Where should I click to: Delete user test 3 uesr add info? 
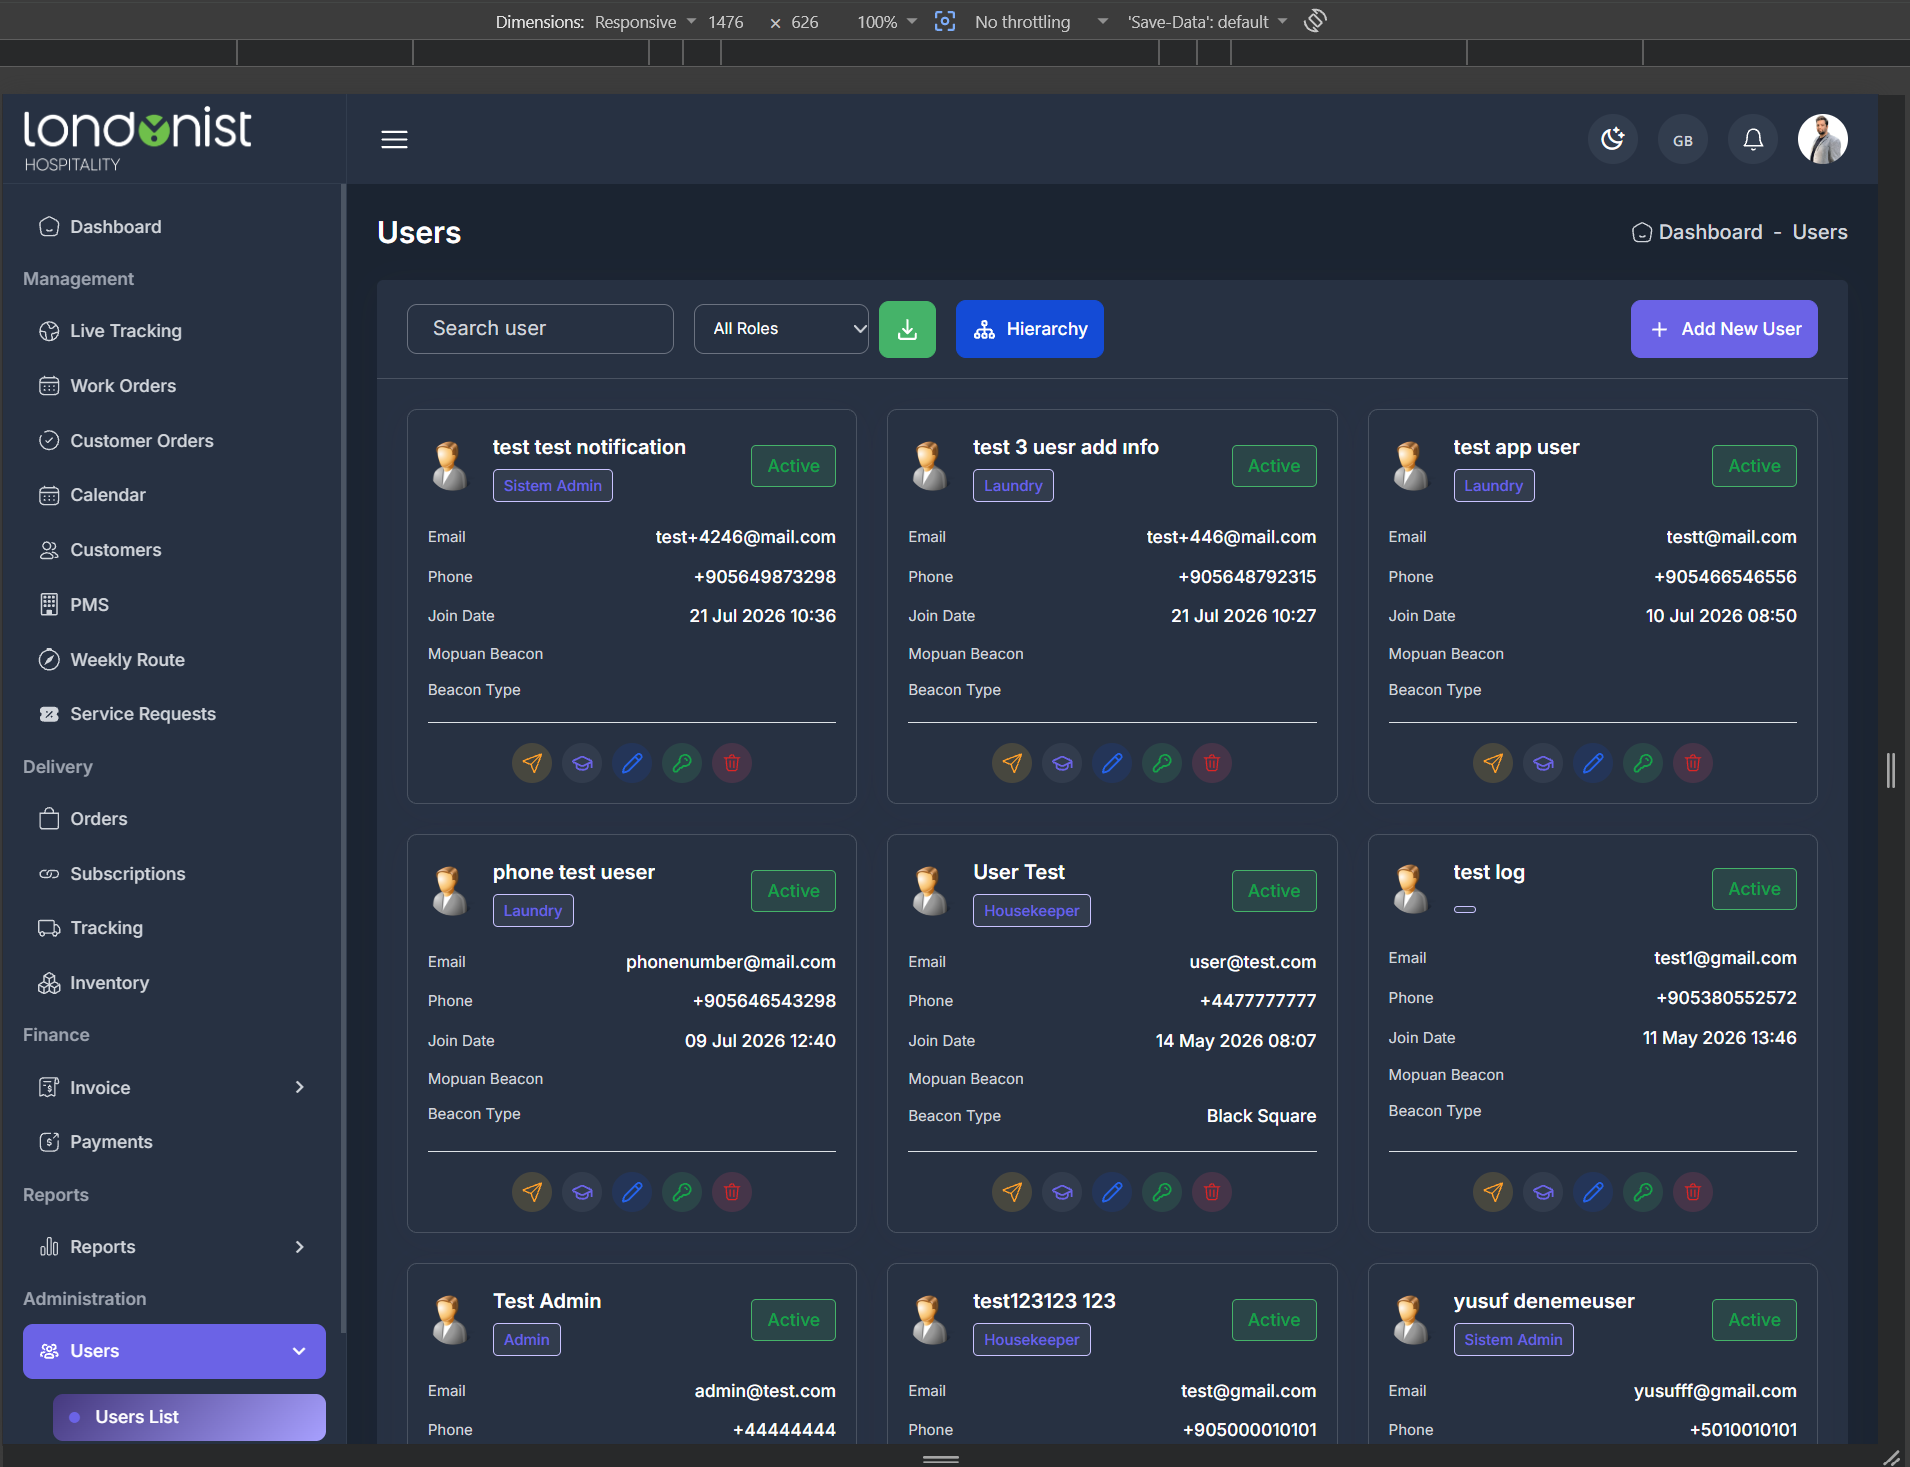tap(1212, 763)
